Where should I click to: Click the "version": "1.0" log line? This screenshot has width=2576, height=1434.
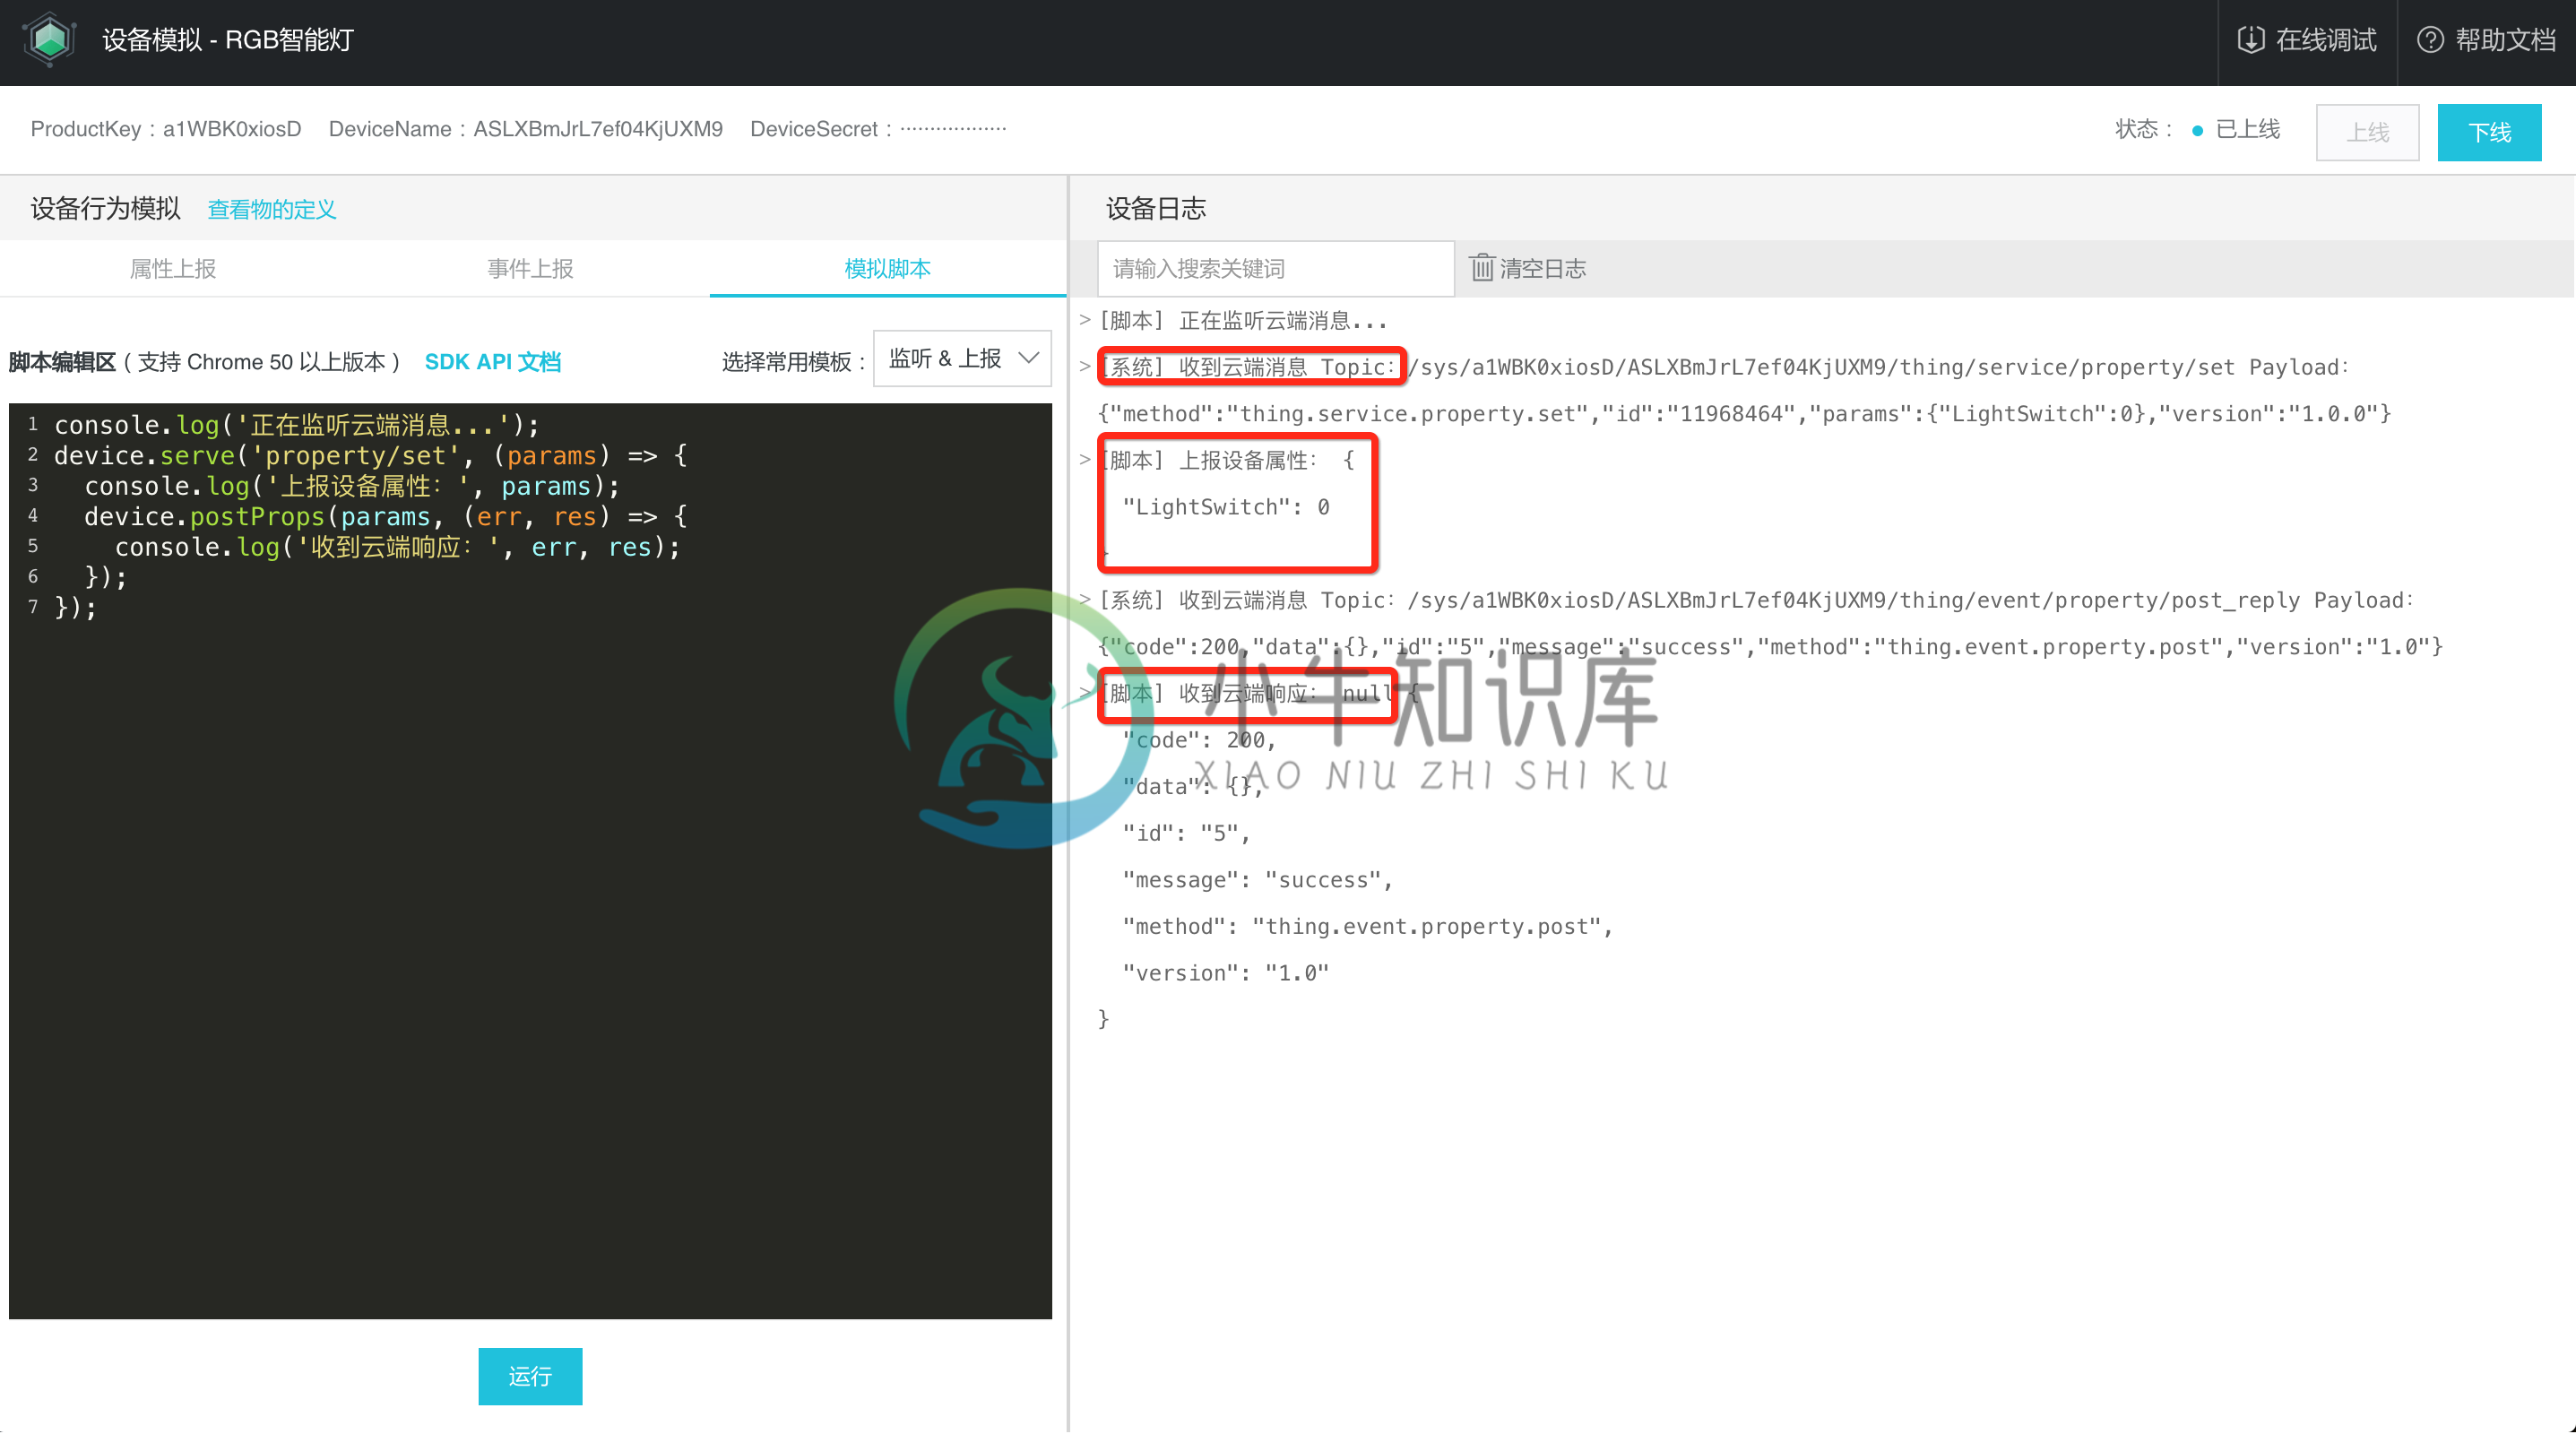[1226, 973]
